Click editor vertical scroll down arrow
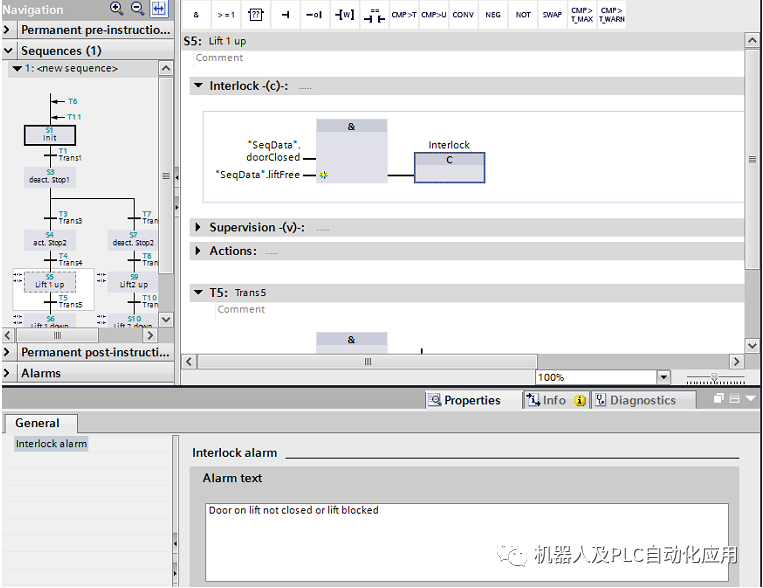The image size is (763, 588). 752,346
